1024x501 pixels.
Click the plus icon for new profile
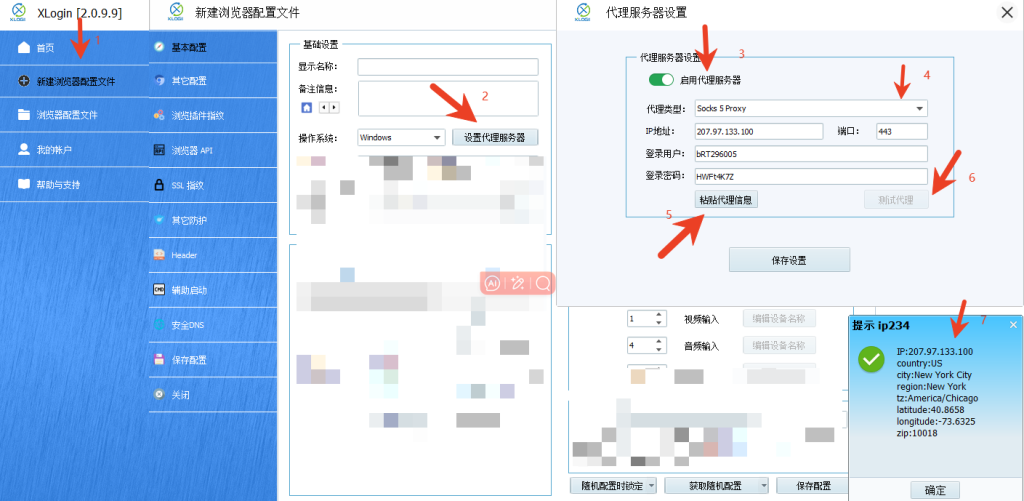(x=24, y=82)
